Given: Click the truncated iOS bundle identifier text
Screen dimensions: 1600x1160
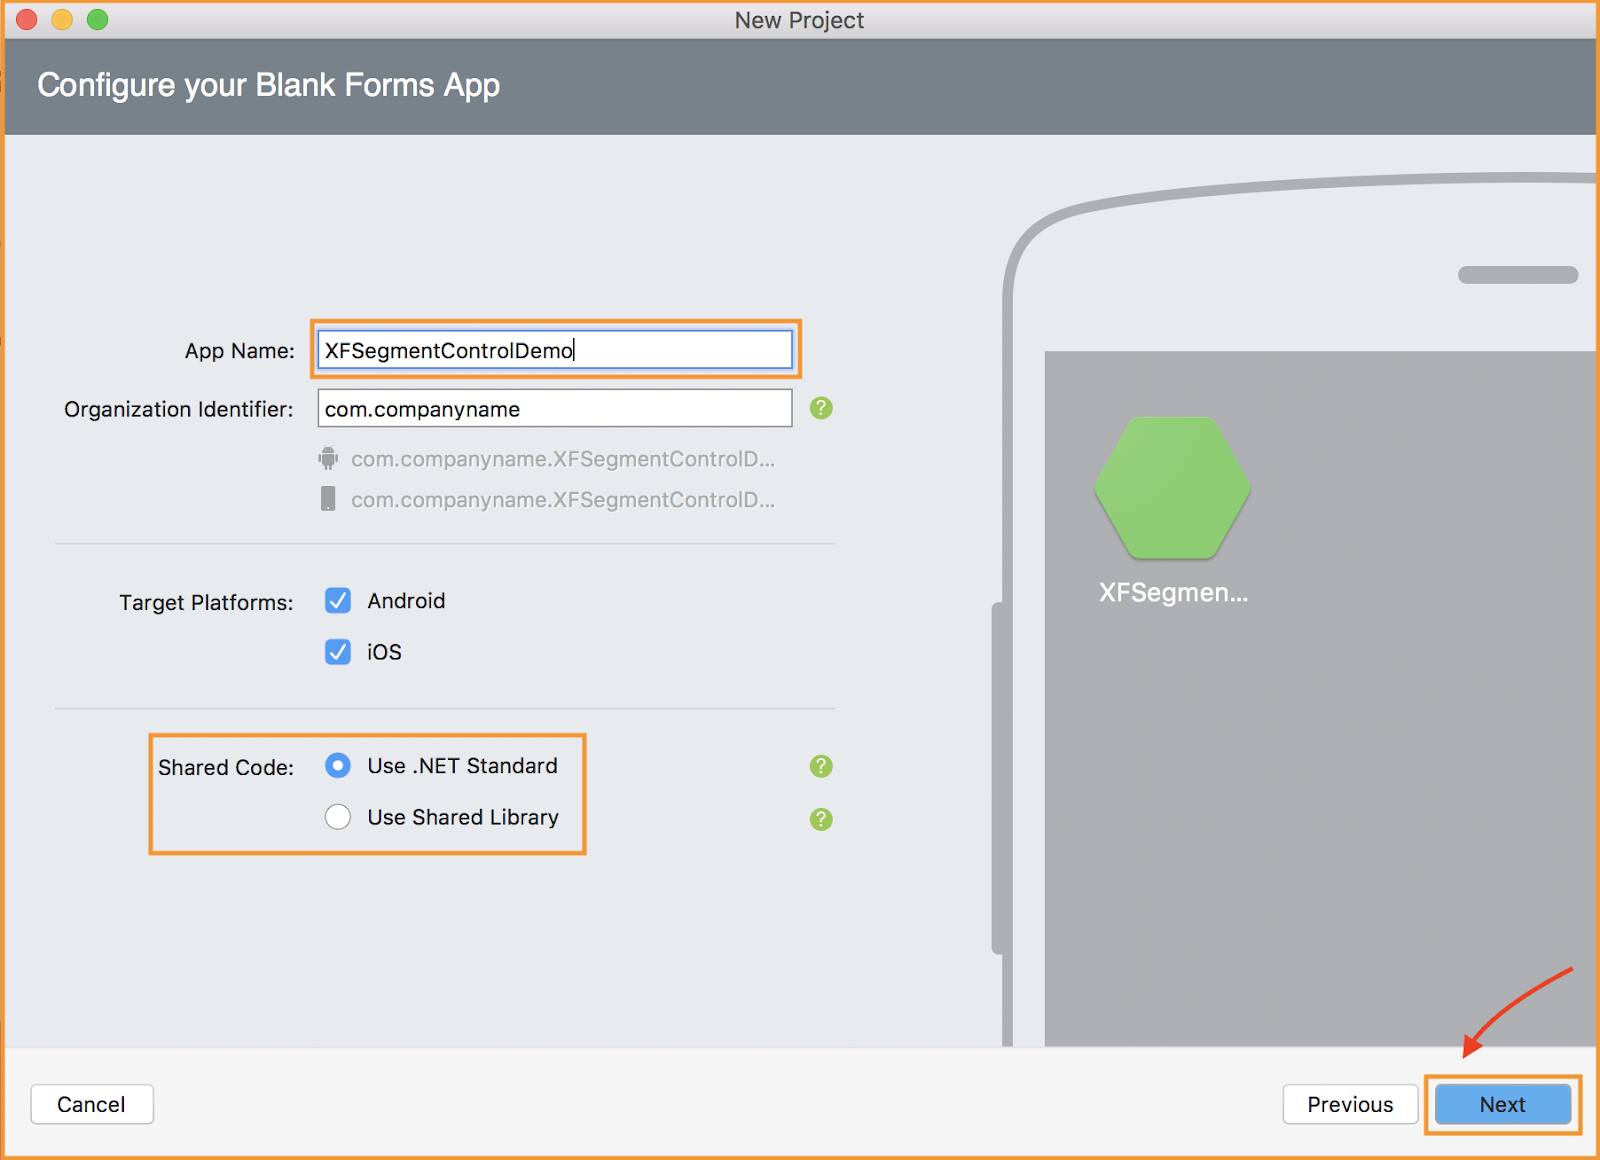Looking at the screenshot, I should 562,499.
